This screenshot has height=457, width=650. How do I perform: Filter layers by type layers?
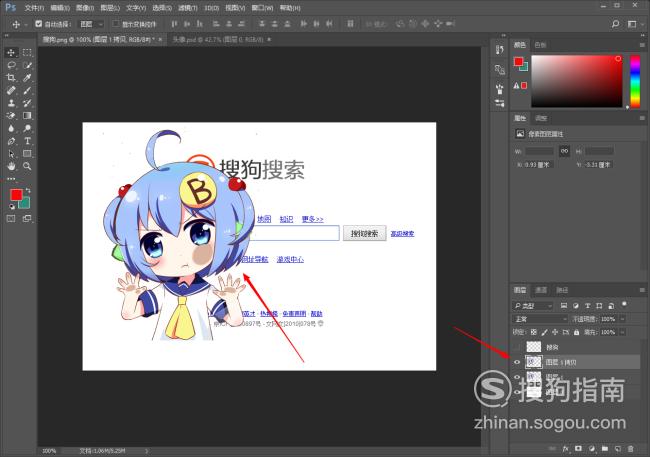click(587, 306)
